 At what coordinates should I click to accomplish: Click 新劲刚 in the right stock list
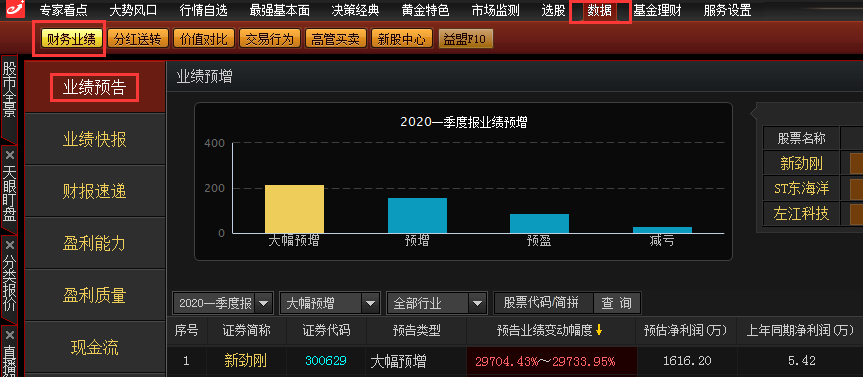tap(801, 163)
